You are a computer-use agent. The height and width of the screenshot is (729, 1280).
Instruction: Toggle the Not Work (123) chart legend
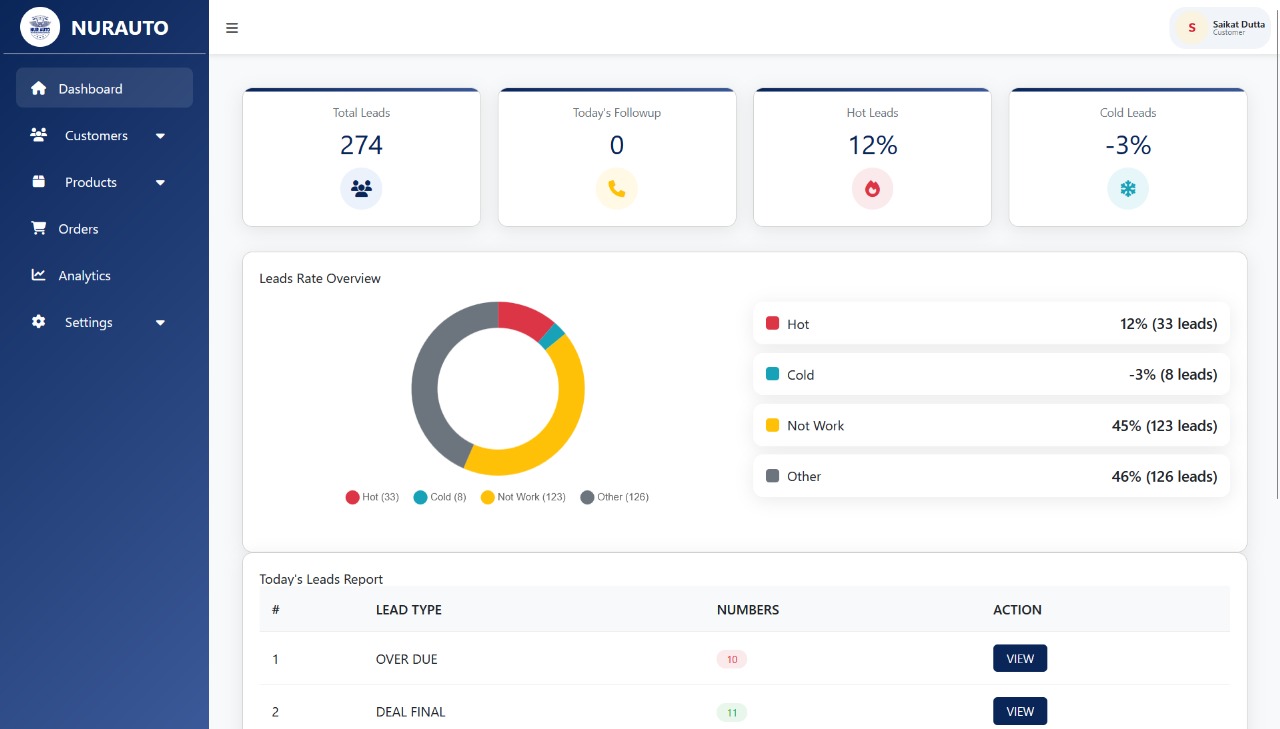[x=523, y=497]
